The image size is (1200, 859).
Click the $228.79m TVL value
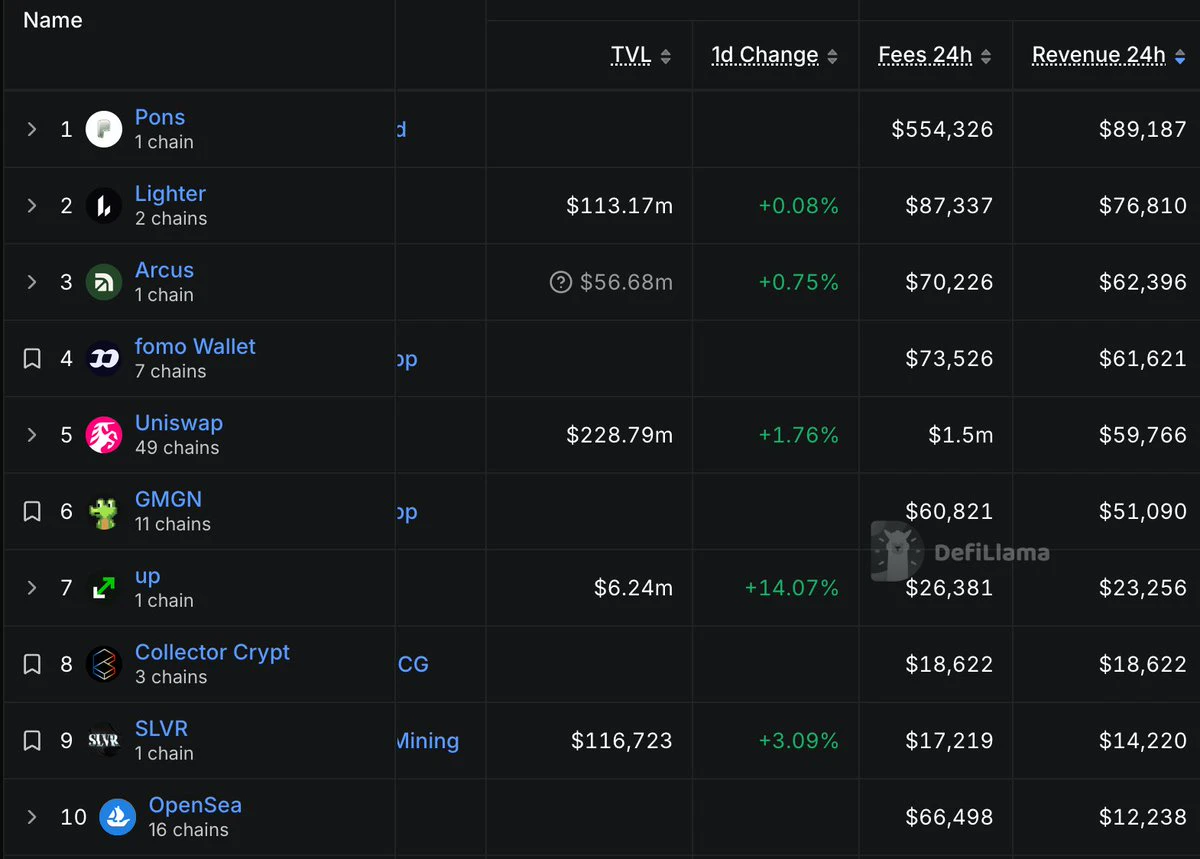pos(620,435)
